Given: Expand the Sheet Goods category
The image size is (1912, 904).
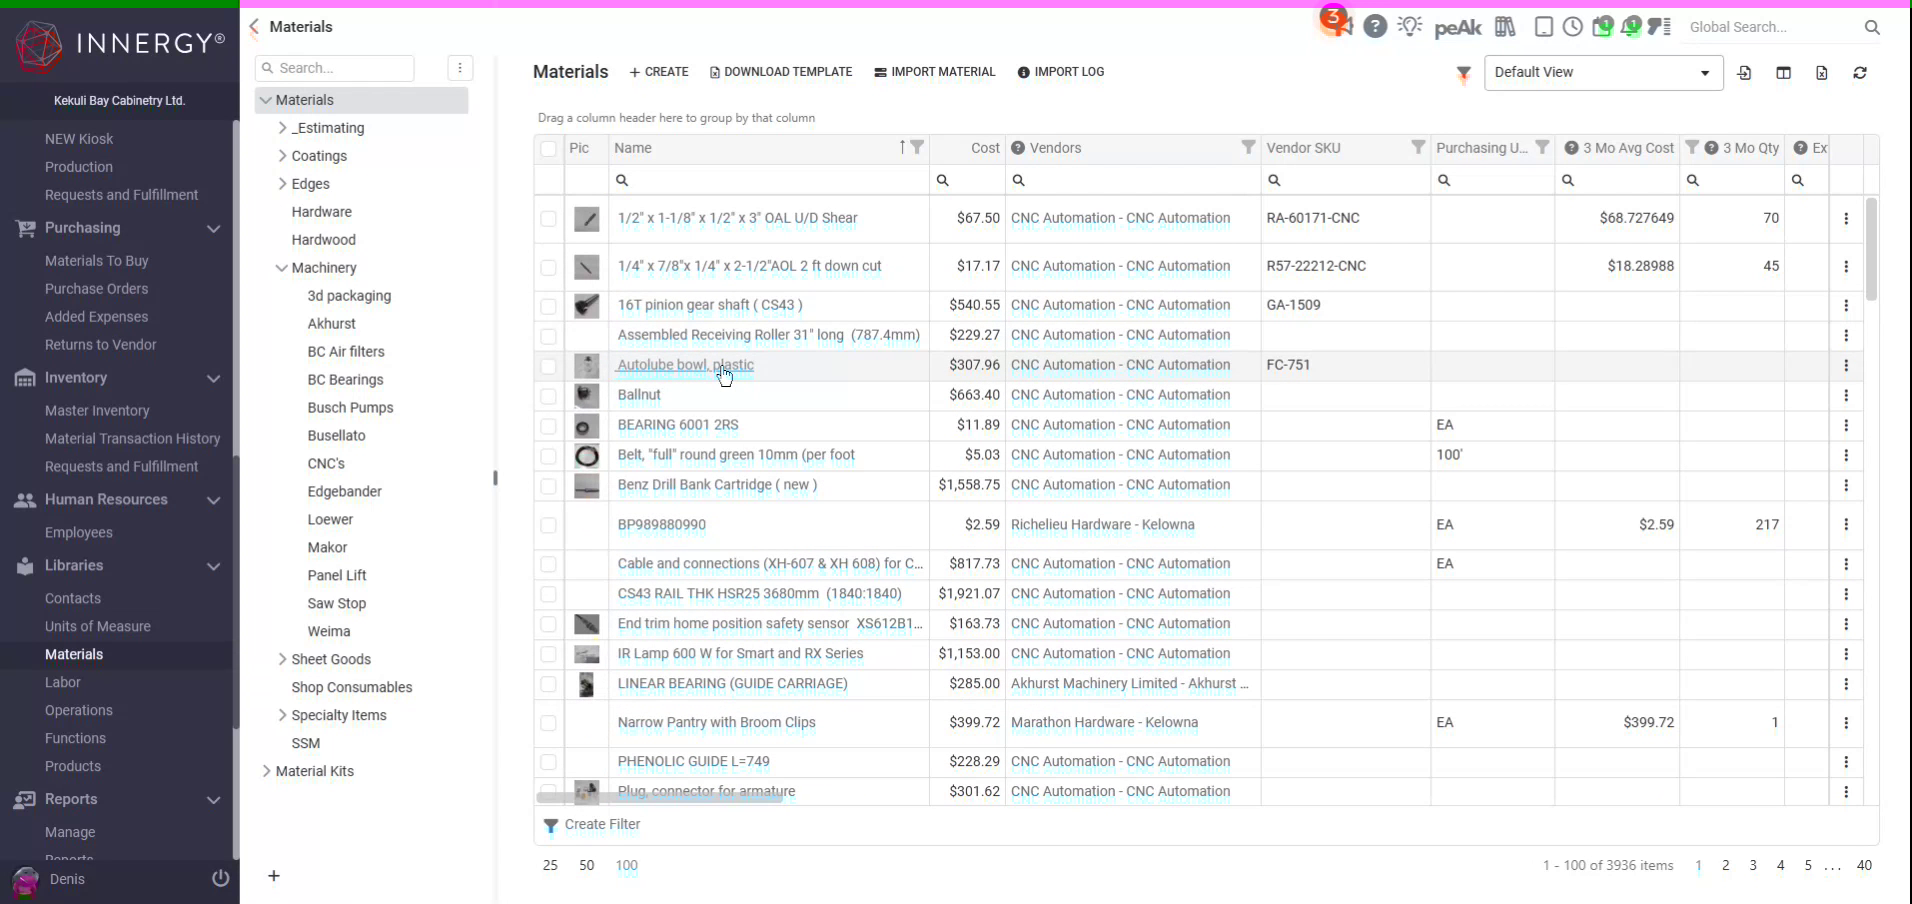Looking at the screenshot, I should coord(281,659).
